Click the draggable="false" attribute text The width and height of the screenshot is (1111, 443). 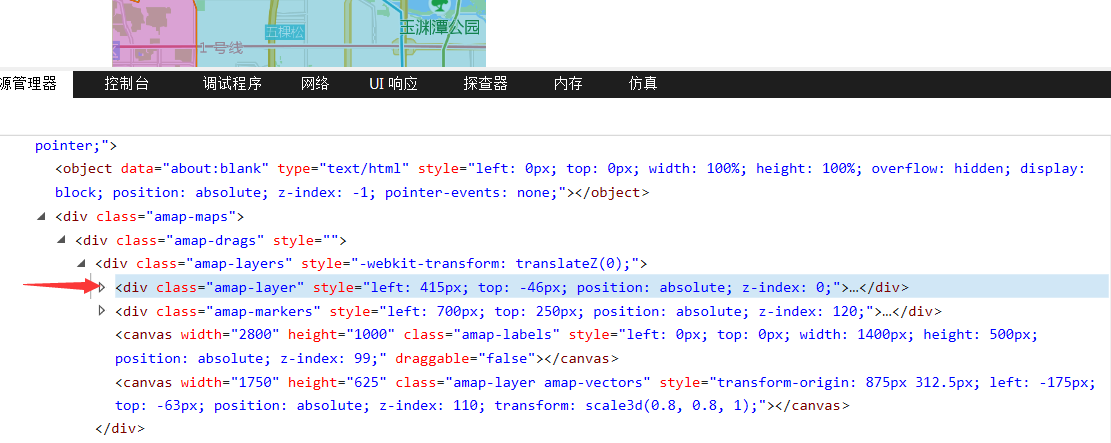pyautogui.click(x=466, y=359)
